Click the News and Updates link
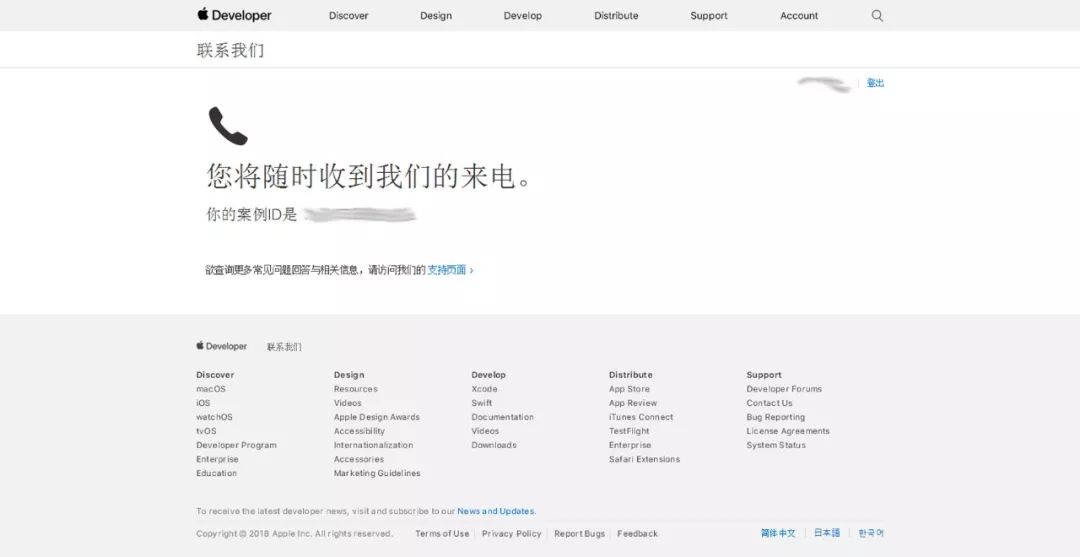The image size is (1080, 557). point(495,511)
